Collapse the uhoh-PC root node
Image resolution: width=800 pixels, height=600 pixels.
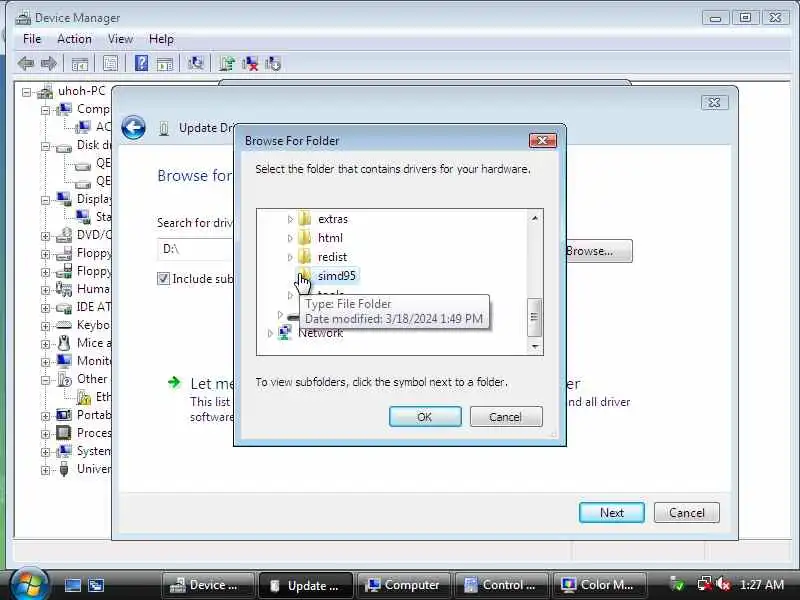click(27, 92)
